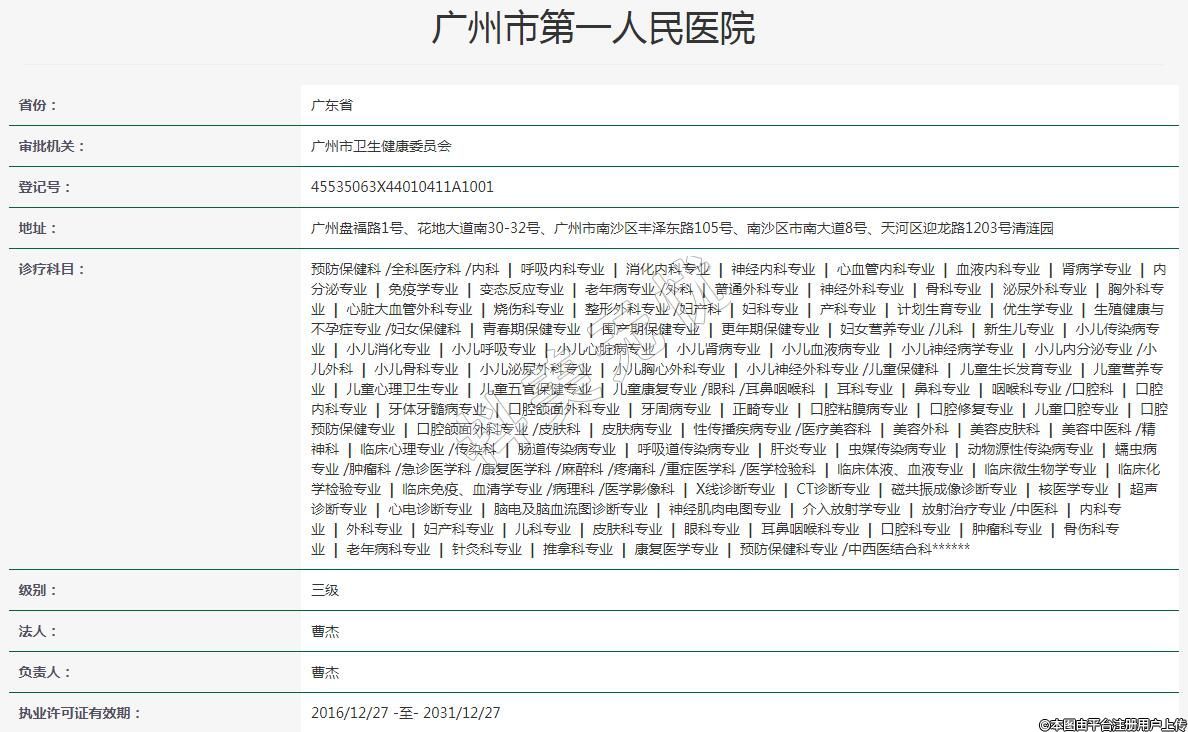Select the 省份 row label
The width and height of the screenshot is (1188, 732).
click(x=38, y=105)
